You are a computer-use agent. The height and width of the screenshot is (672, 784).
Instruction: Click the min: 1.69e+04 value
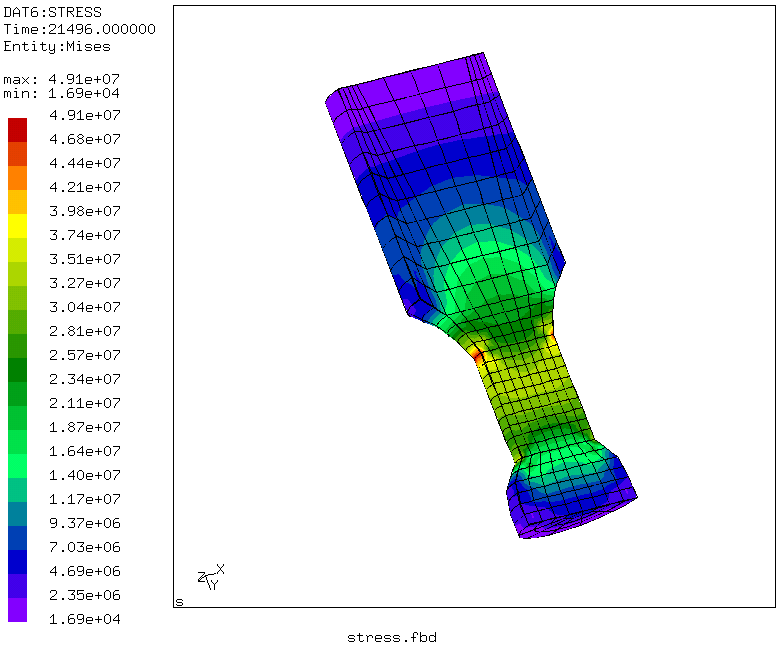[x=62, y=94]
